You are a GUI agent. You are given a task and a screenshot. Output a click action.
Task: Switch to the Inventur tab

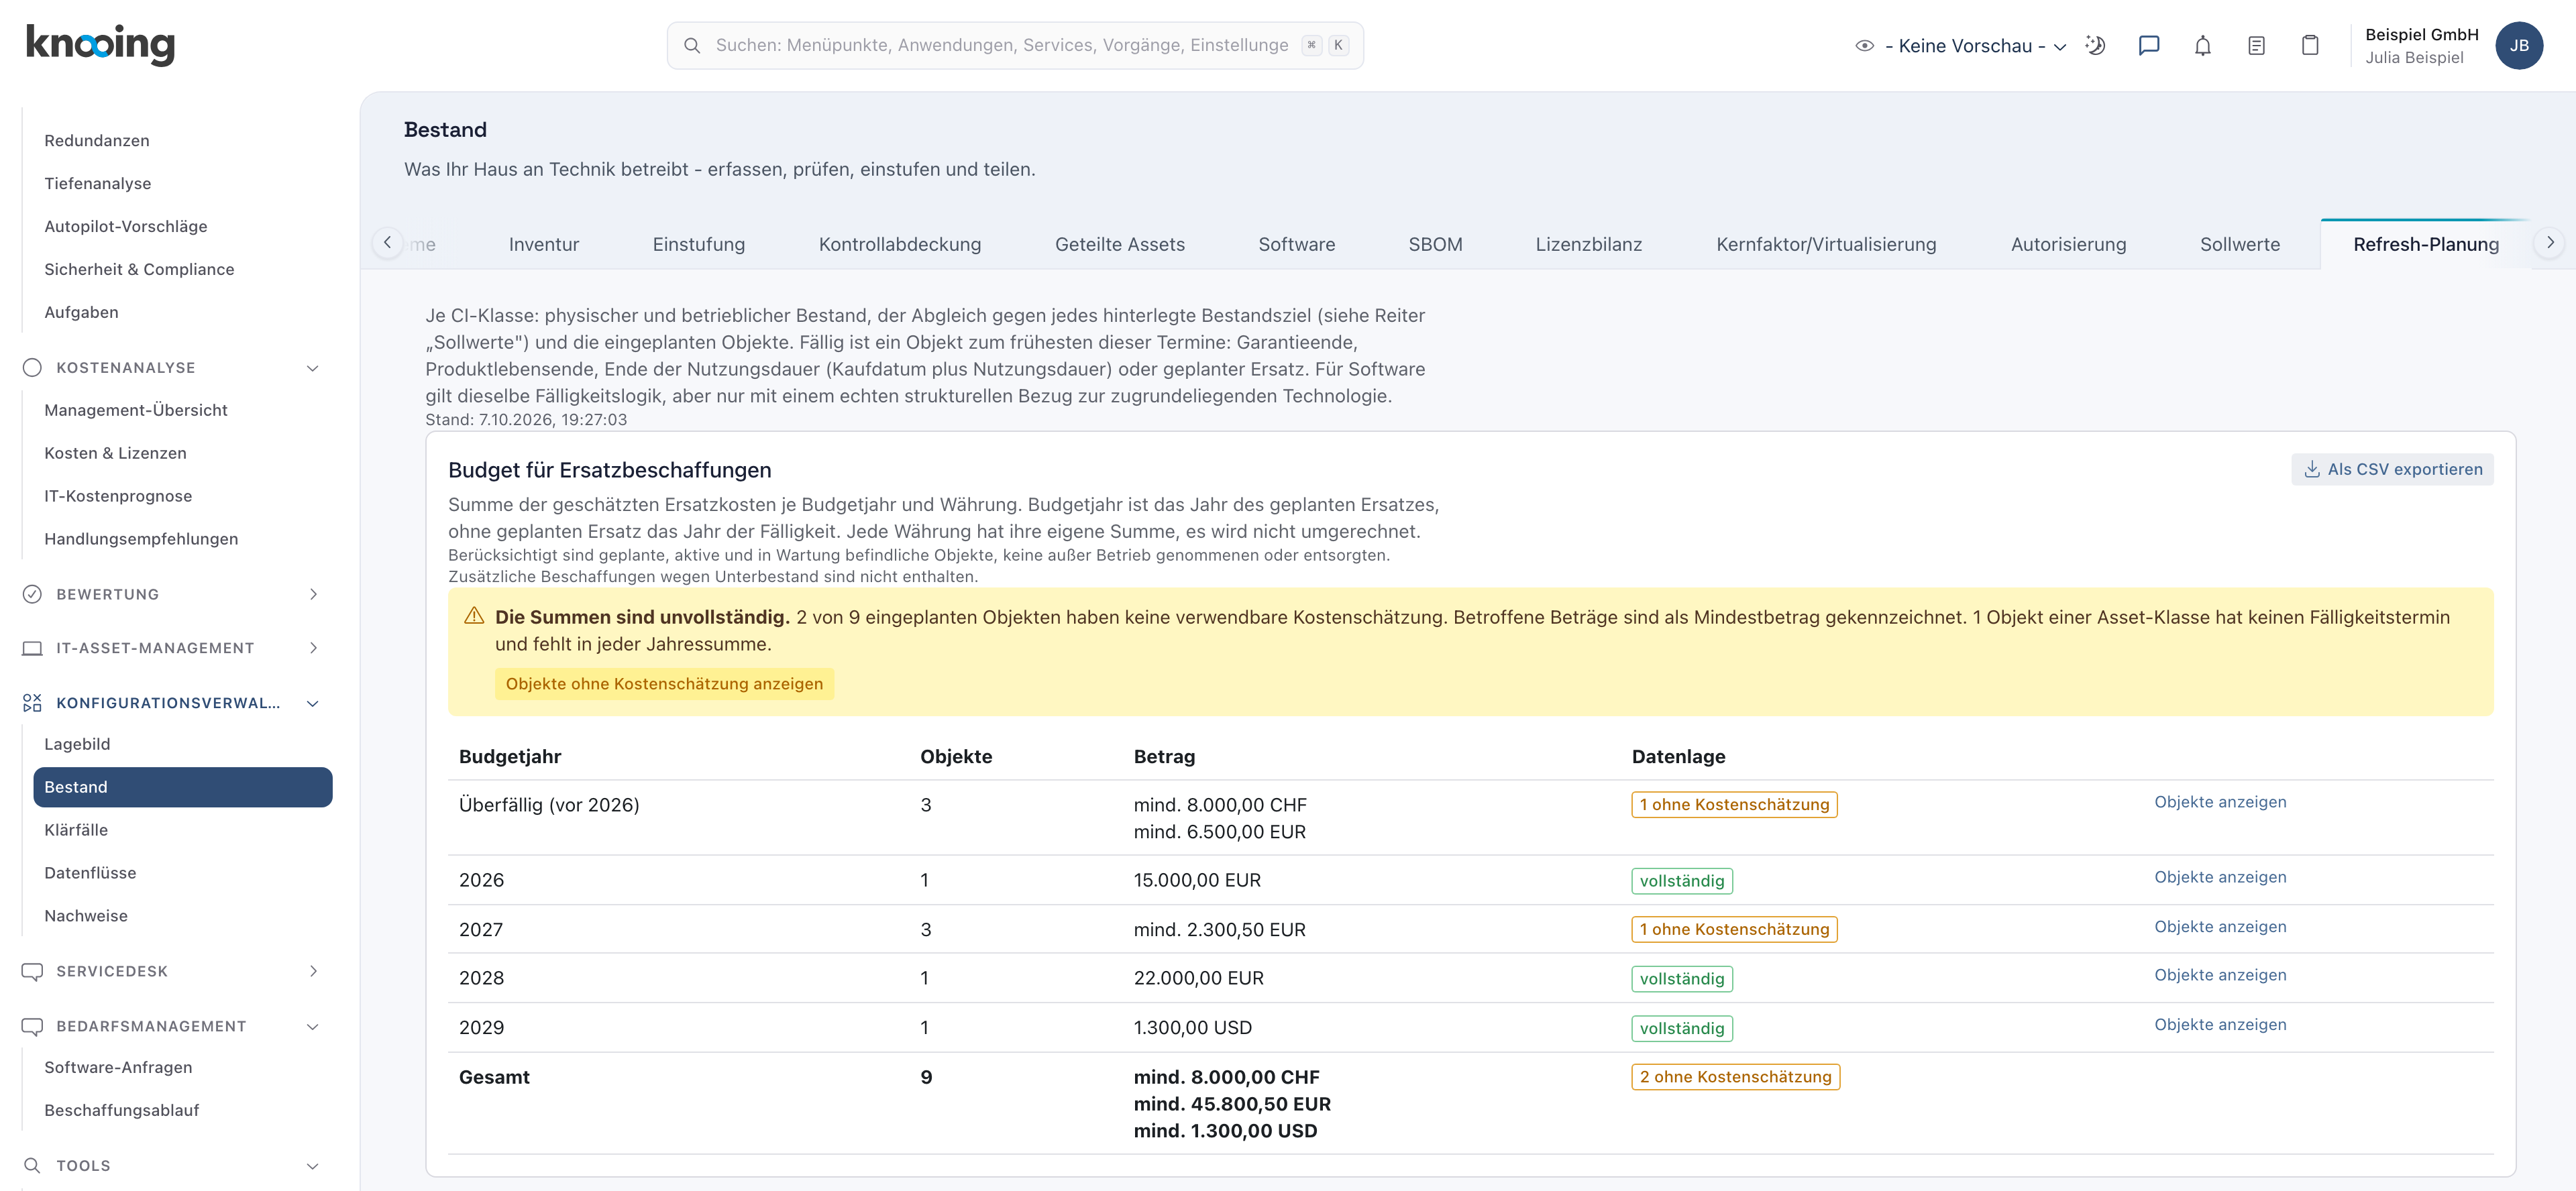pyautogui.click(x=544, y=245)
